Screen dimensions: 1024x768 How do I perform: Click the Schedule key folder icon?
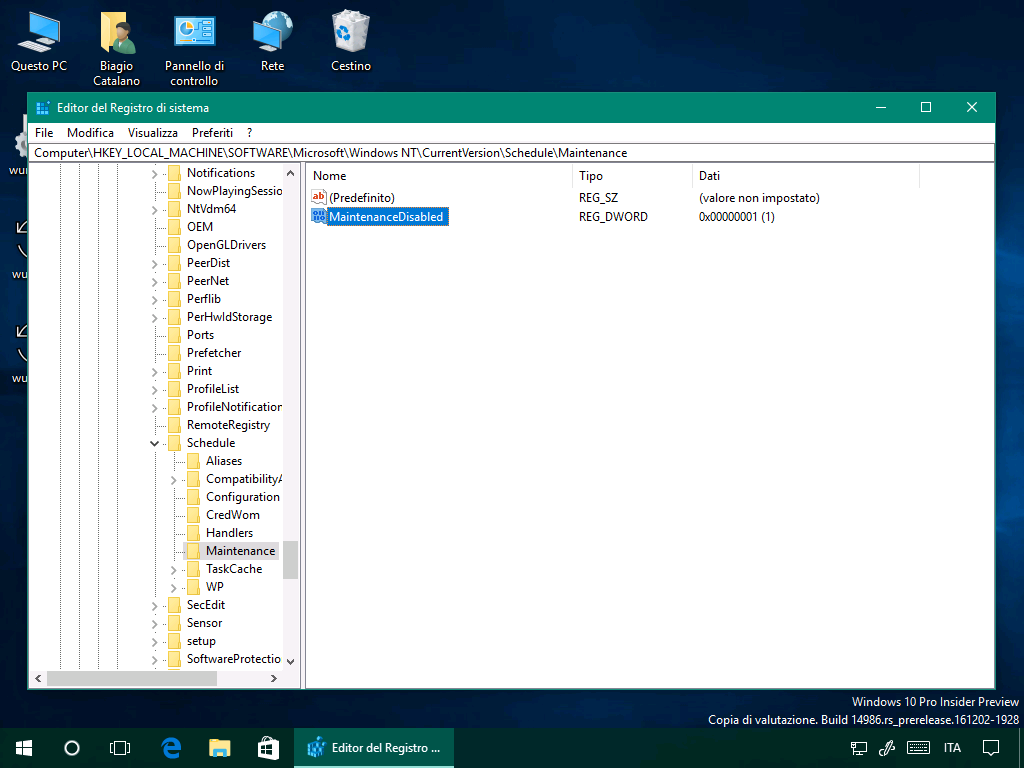(x=174, y=443)
